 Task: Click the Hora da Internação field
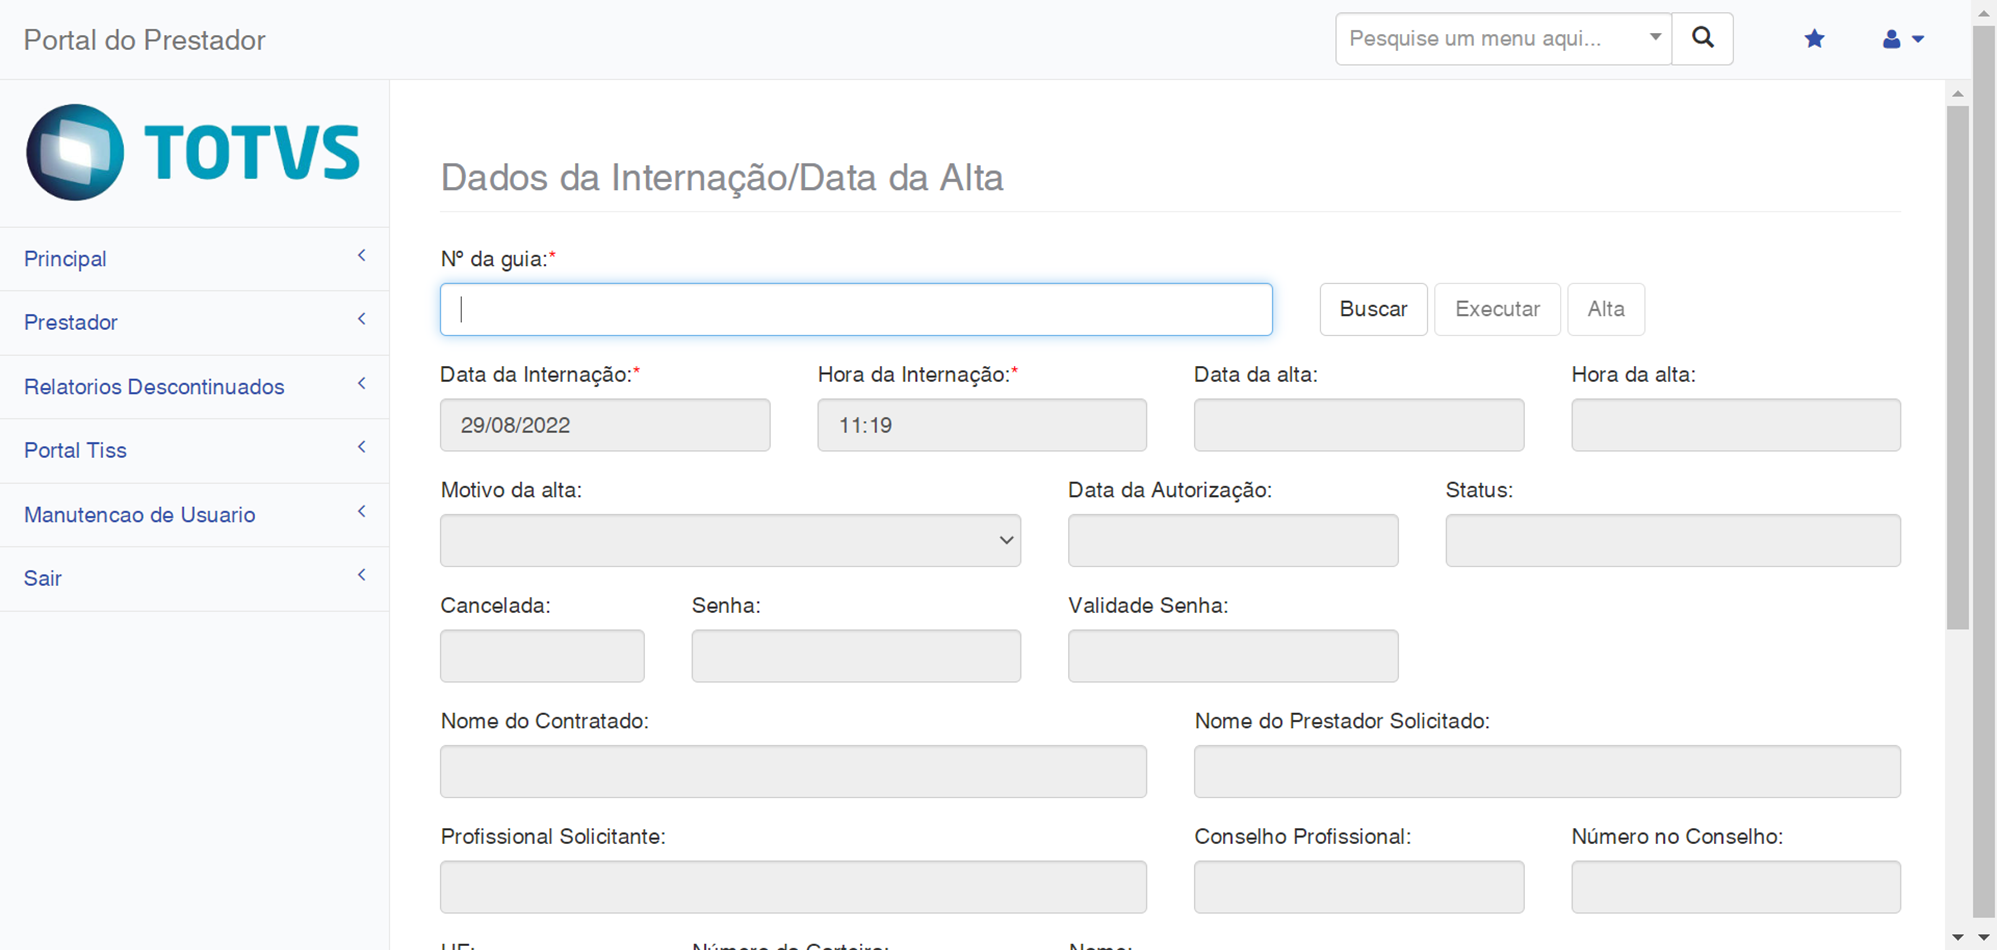[x=981, y=425]
